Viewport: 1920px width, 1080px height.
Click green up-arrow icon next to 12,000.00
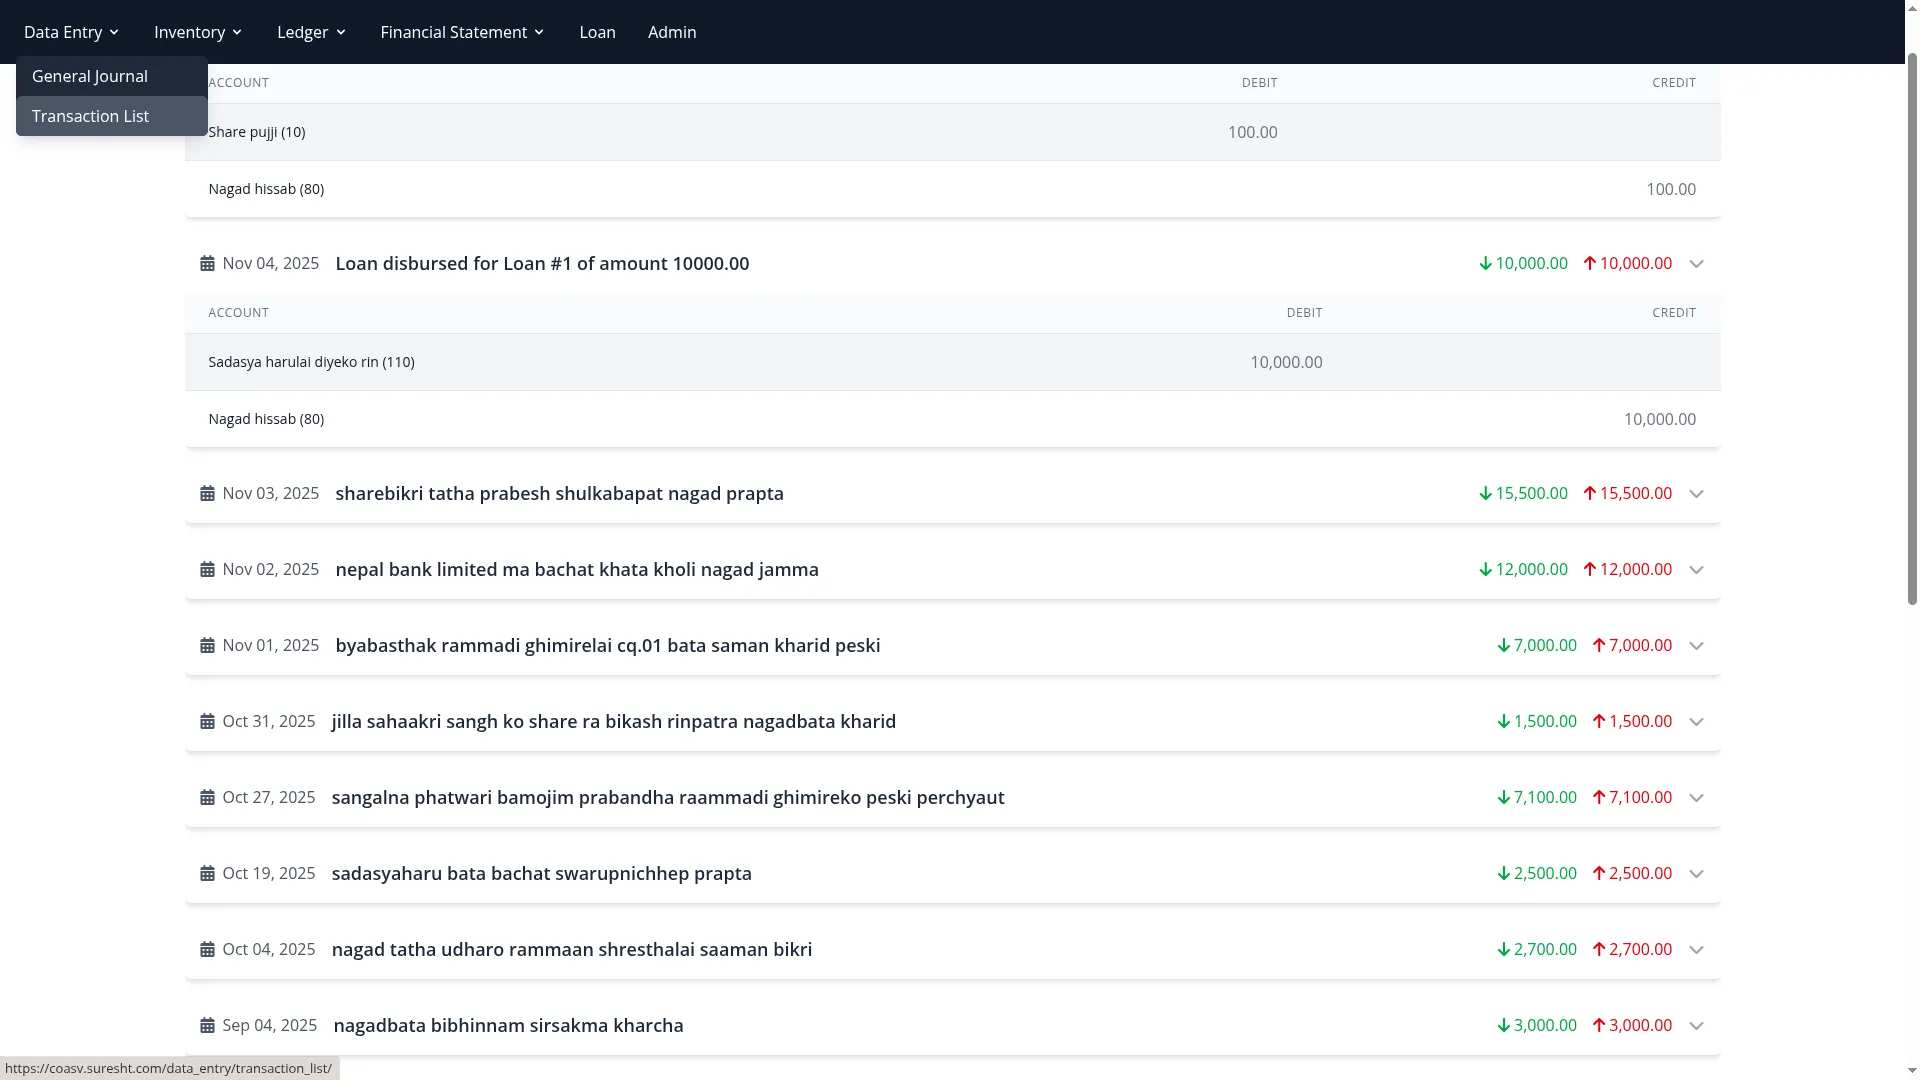1591,569
